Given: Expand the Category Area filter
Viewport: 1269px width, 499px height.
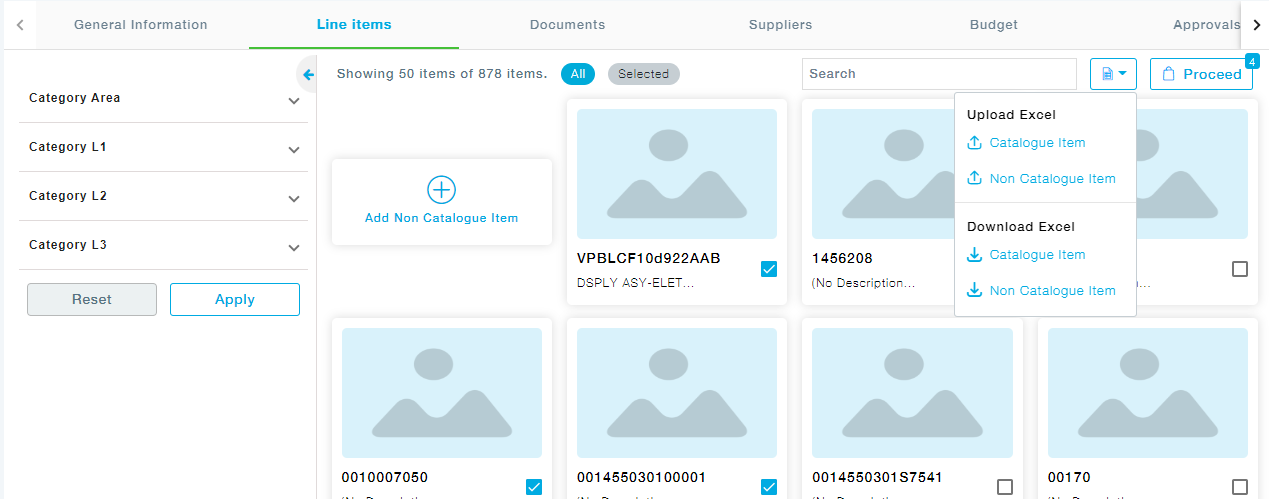Looking at the screenshot, I should 293,101.
